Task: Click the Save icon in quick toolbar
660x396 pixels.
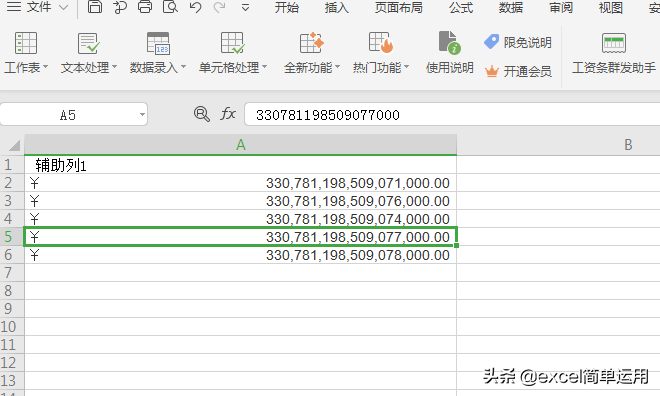Action: 95,7
